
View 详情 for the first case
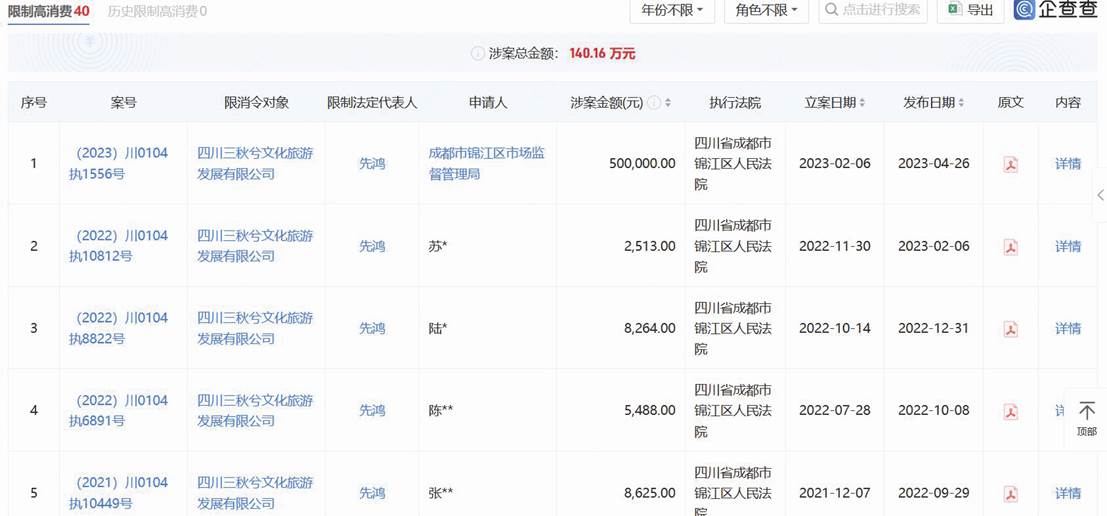pyautogui.click(x=1068, y=164)
